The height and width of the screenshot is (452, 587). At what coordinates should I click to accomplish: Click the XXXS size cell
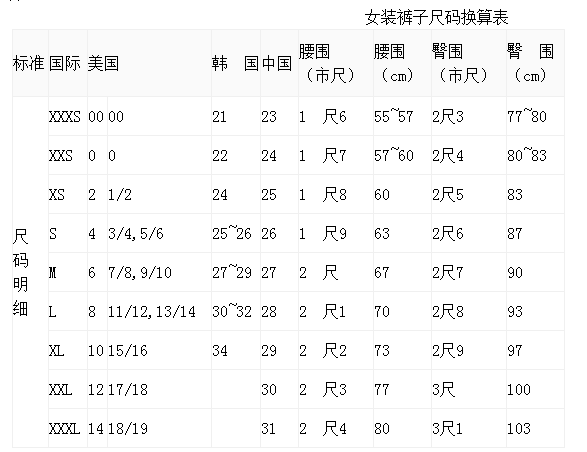pos(65,117)
